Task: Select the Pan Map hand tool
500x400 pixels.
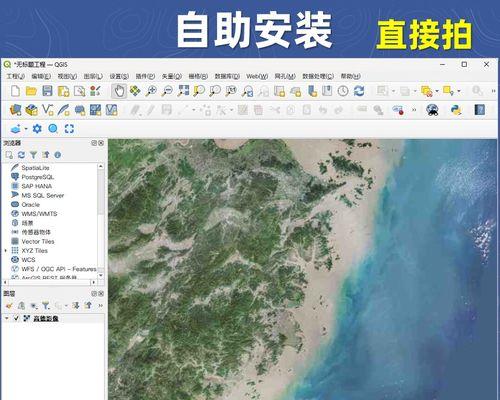Action: pos(119,91)
